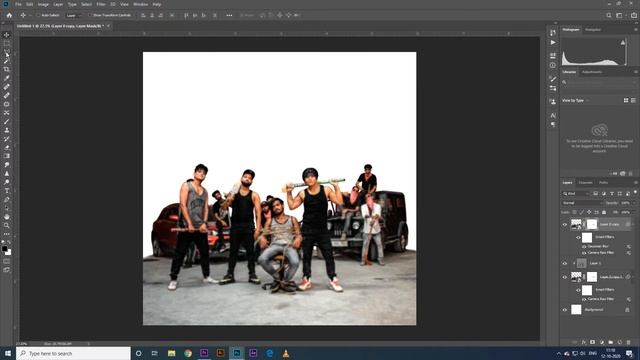Open the Image menu
Viewport: 640px width, 360px height.
click(x=43, y=4)
